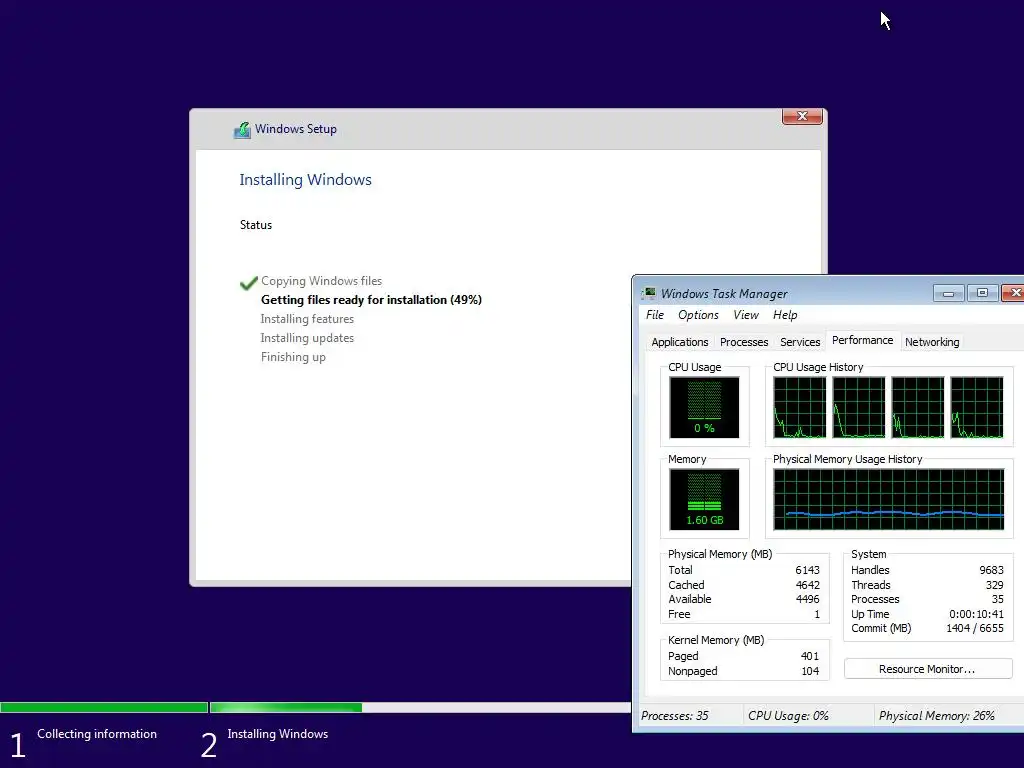
Task: Click the Commit (MB) value 1404 / 6655
Action: click(975, 628)
